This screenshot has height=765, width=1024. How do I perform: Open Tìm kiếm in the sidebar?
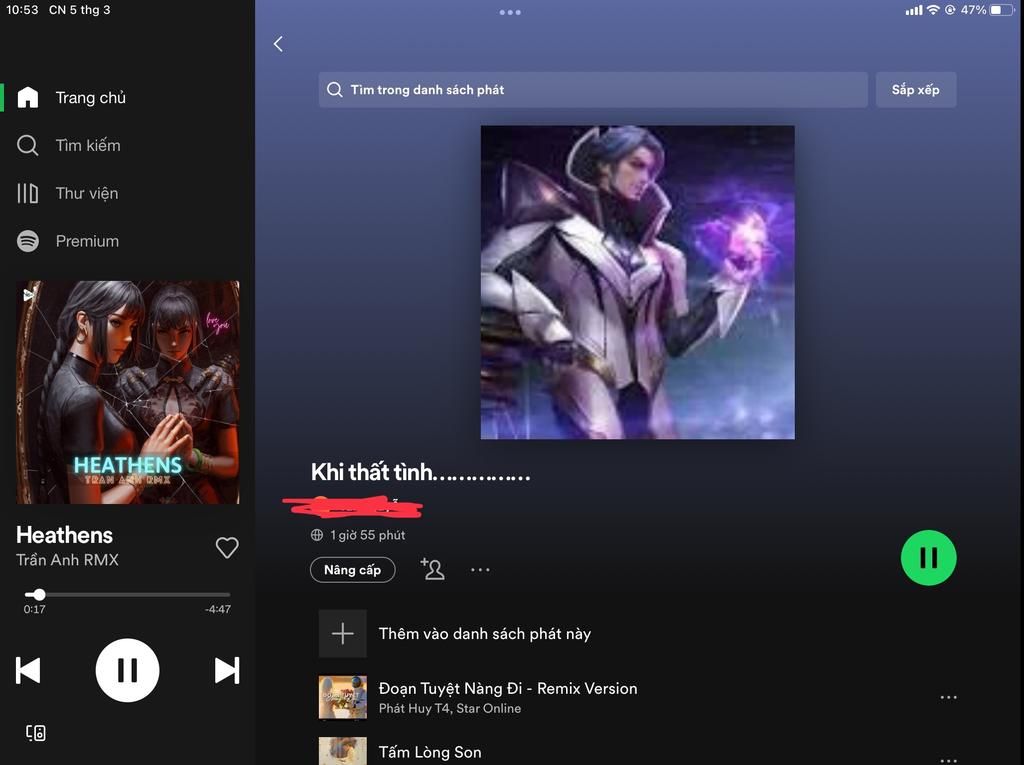tap(87, 146)
